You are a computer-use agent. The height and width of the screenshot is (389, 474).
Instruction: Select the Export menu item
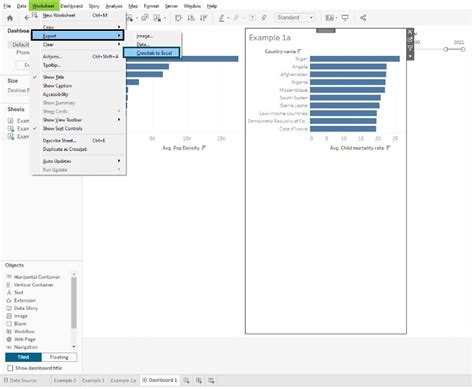pyautogui.click(x=78, y=35)
